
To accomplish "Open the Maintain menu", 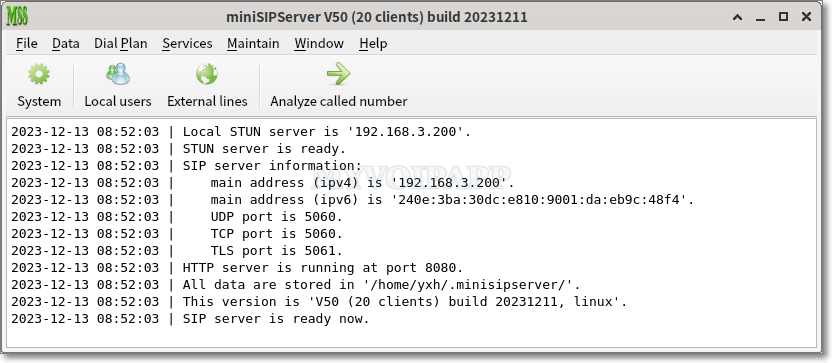I will coord(253,44).
